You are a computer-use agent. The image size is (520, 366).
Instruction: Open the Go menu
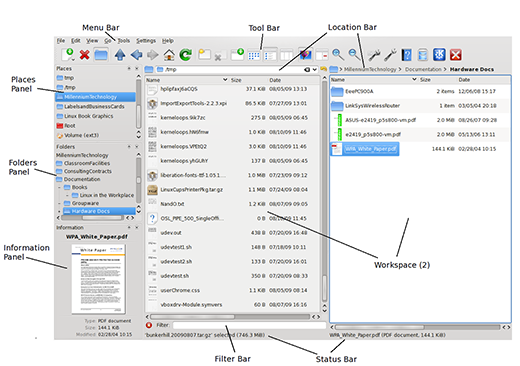coord(108,41)
